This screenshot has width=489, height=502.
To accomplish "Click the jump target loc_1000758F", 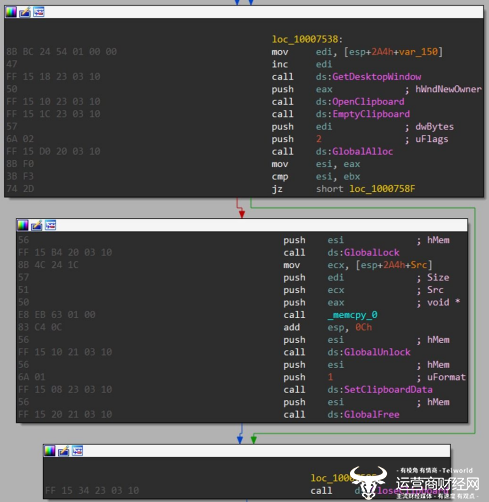I will tap(382, 189).
